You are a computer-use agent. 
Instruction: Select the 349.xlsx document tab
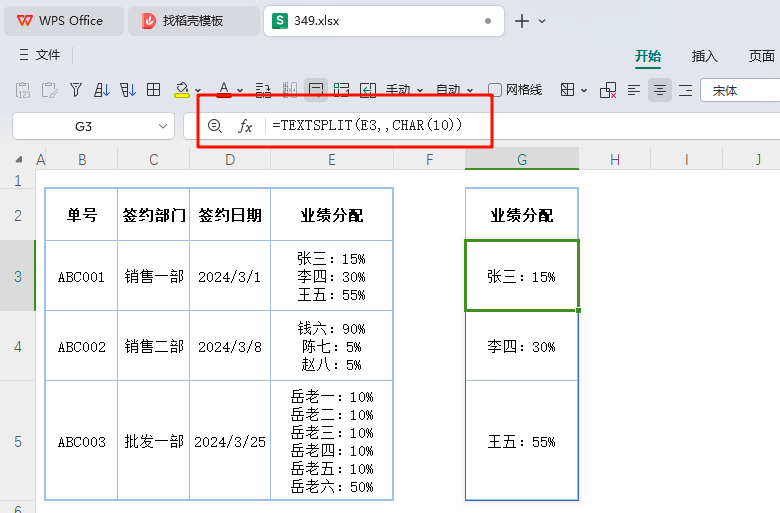(384, 21)
